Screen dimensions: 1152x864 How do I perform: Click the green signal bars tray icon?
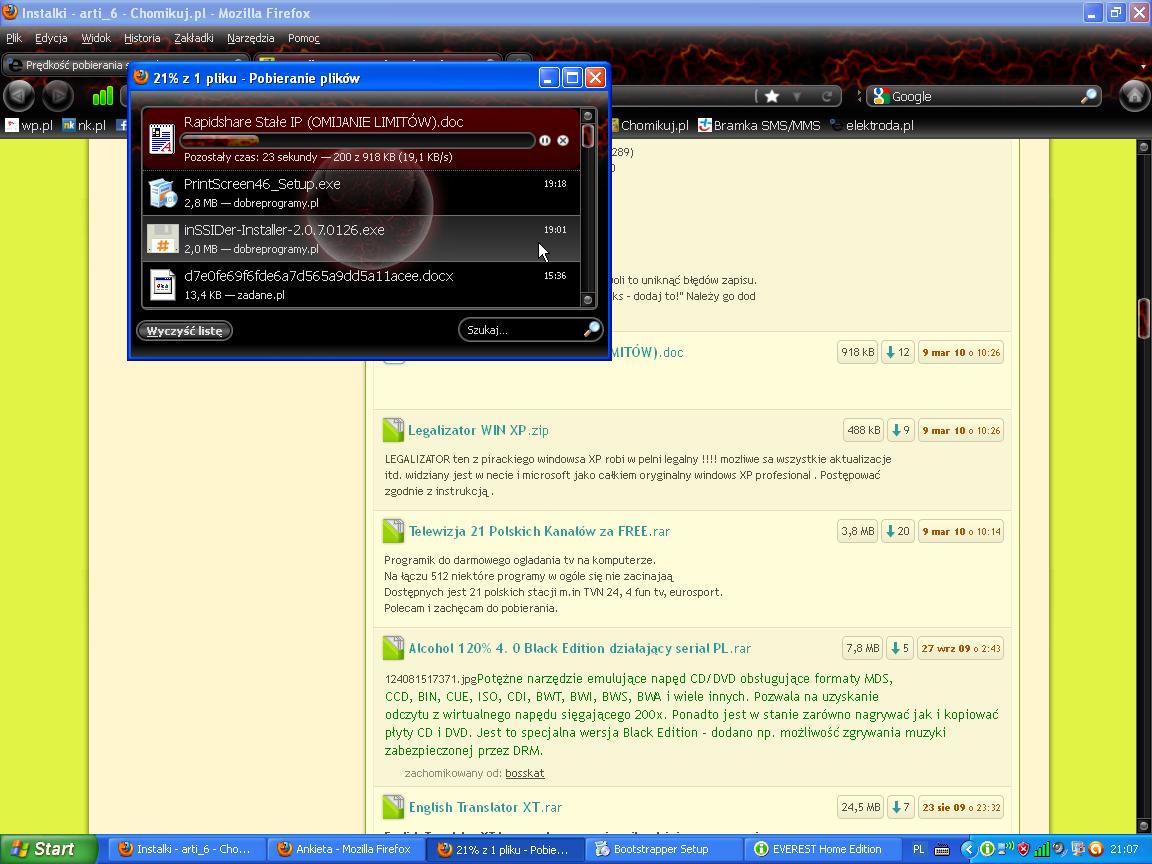tap(1041, 849)
